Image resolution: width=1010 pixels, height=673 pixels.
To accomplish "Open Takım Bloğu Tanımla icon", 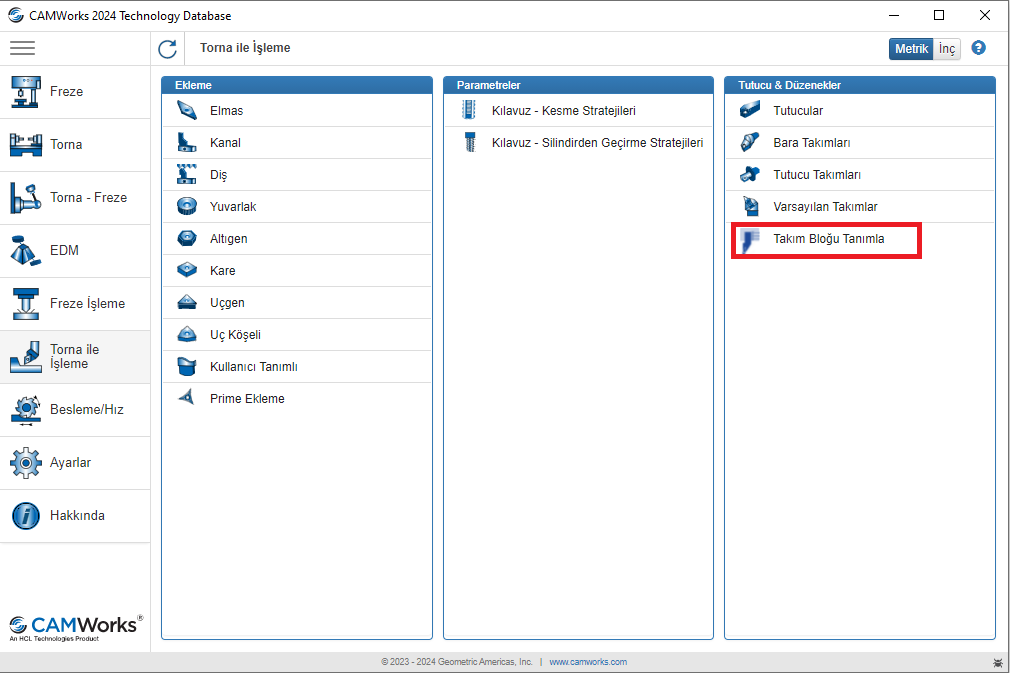I will pos(750,240).
